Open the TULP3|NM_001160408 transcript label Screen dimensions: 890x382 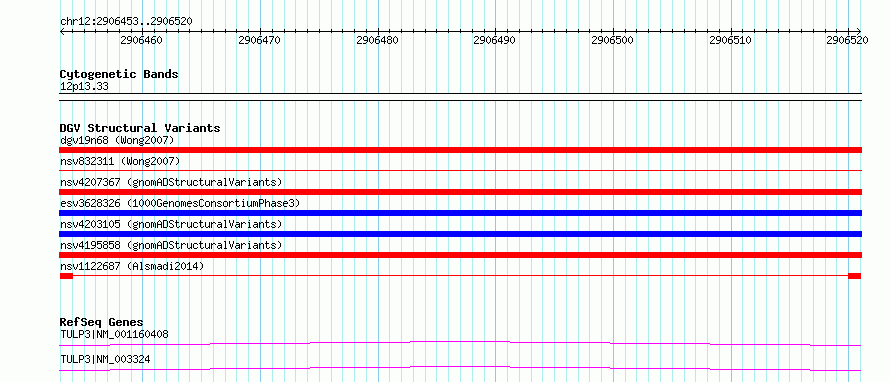tap(114, 334)
